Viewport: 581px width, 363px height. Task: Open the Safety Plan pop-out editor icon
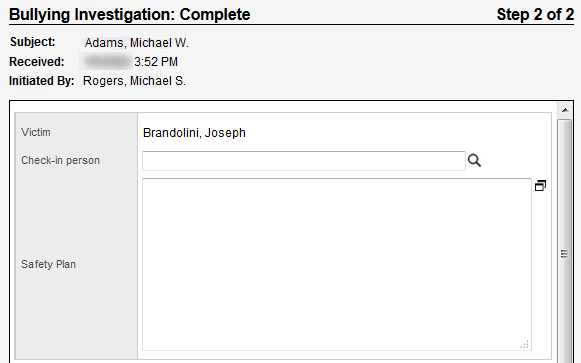(x=540, y=186)
